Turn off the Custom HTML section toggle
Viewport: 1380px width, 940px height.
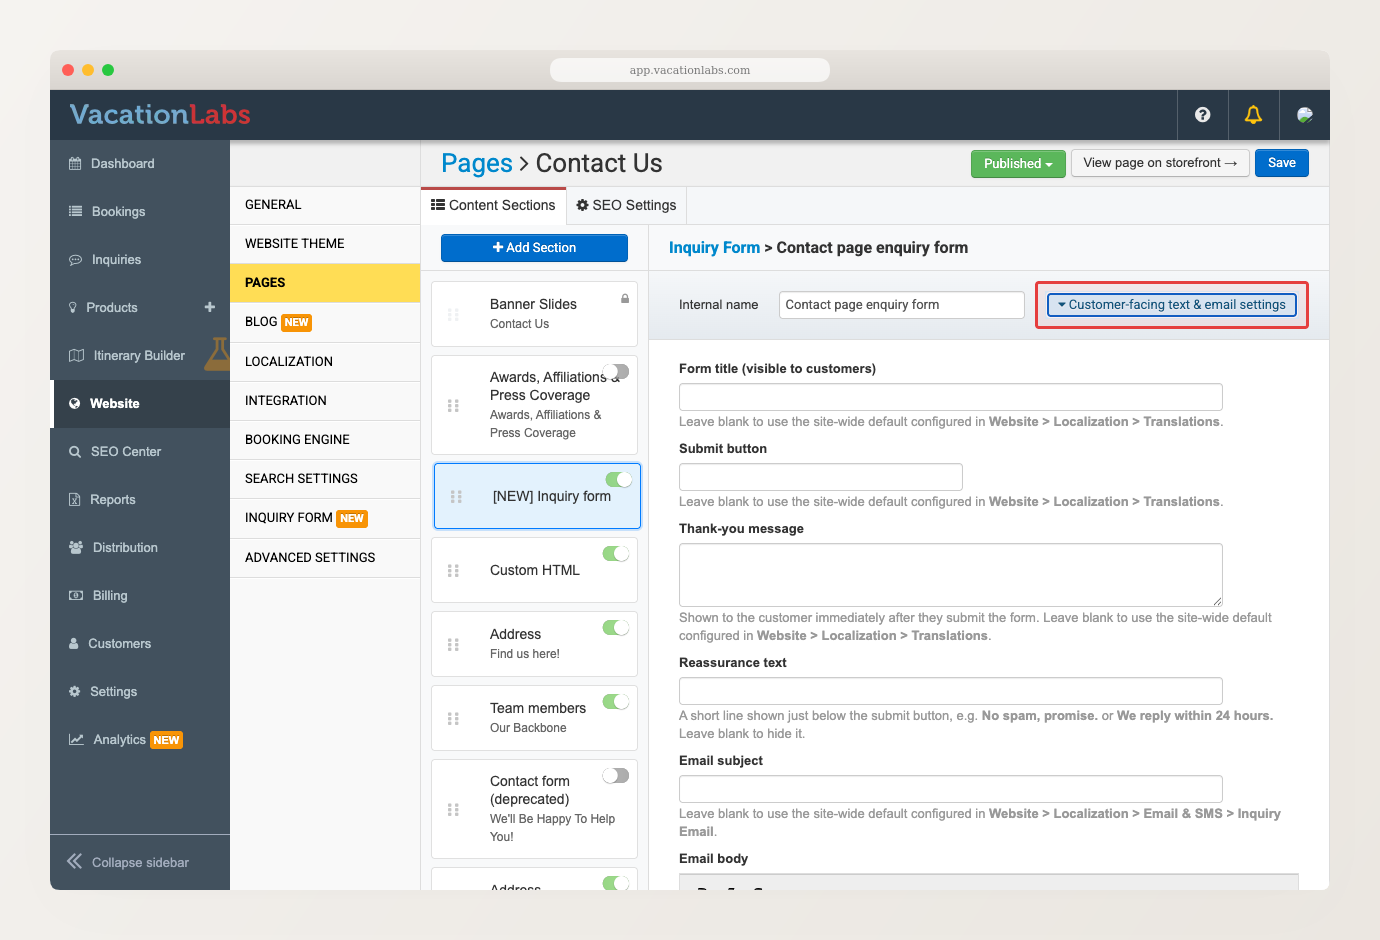(616, 553)
